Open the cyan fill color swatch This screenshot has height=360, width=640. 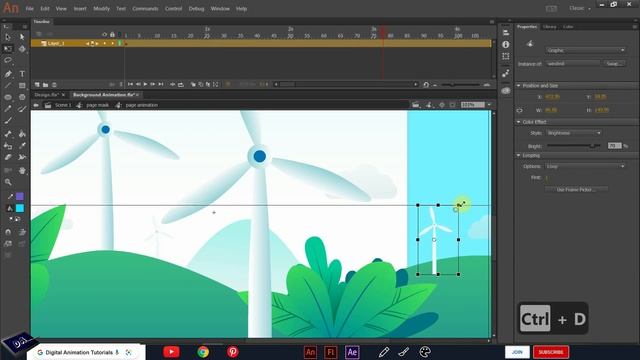pos(20,208)
